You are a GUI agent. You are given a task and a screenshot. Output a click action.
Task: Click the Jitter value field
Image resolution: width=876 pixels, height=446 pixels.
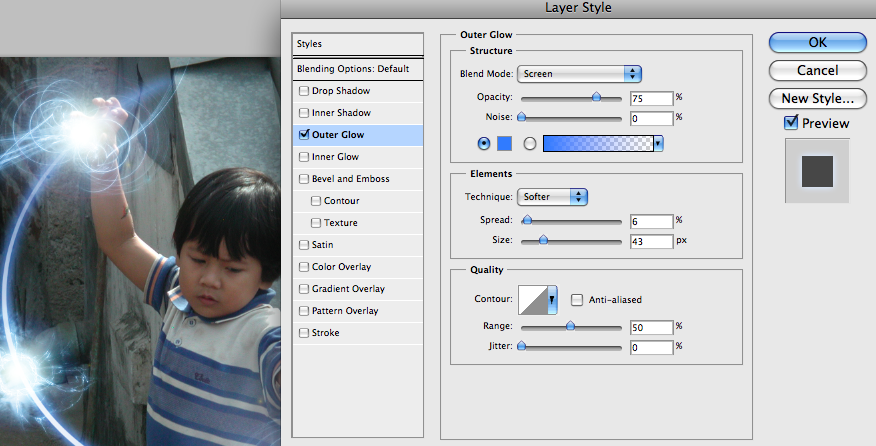click(651, 348)
